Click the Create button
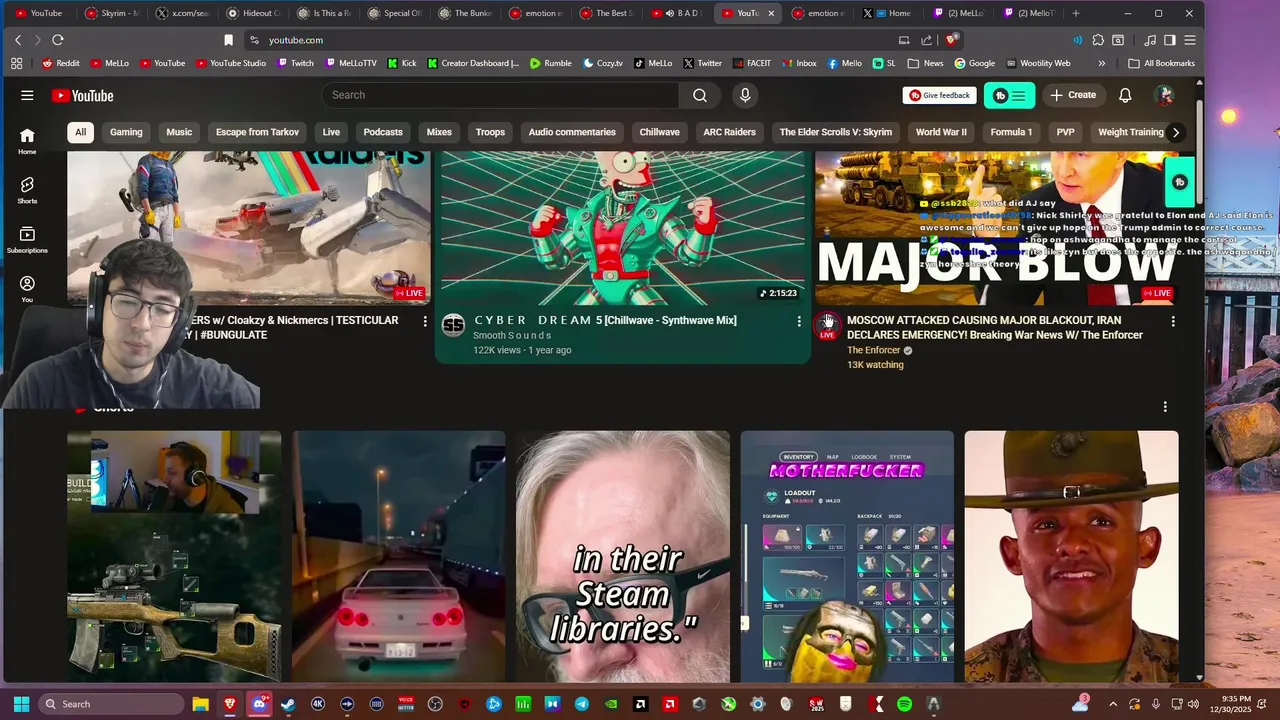The width and height of the screenshot is (1280, 720). point(1073,95)
